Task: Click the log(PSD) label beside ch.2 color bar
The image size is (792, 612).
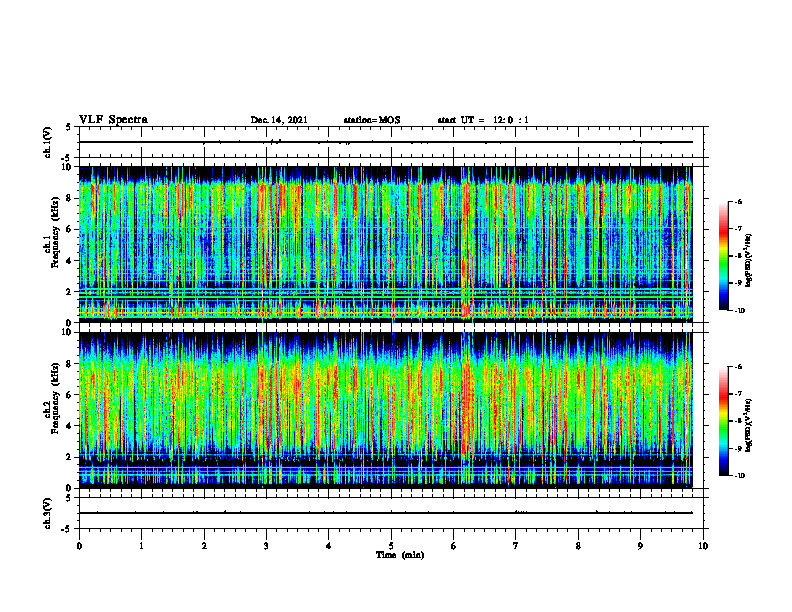Action: click(748, 426)
